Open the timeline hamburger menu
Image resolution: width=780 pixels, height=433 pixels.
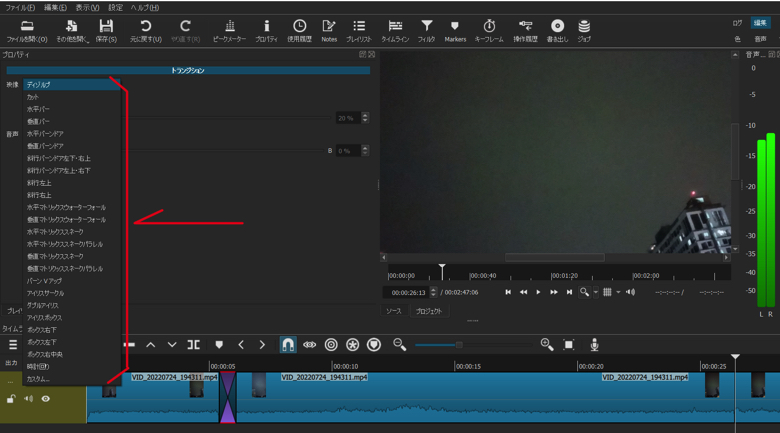click(x=13, y=344)
